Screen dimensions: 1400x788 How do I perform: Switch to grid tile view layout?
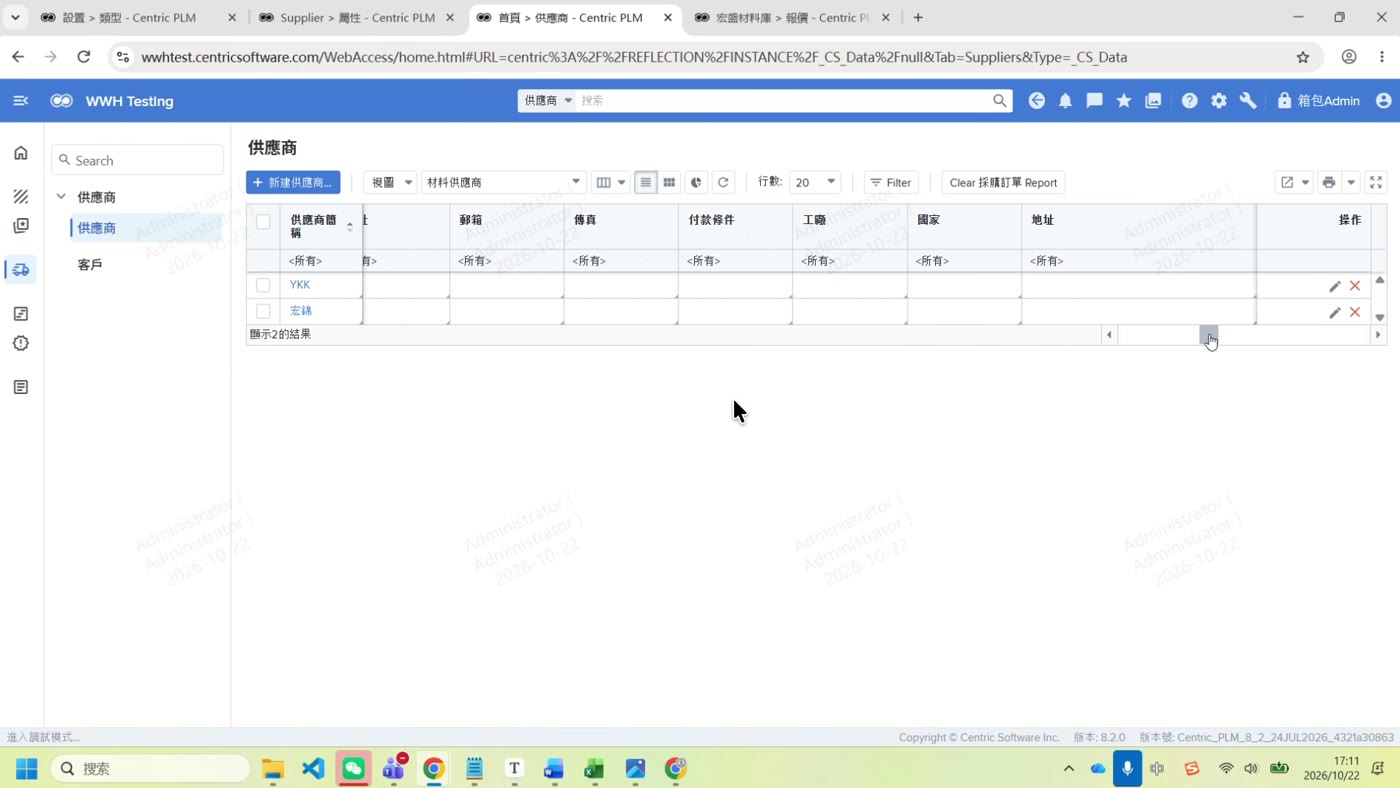pos(669,183)
